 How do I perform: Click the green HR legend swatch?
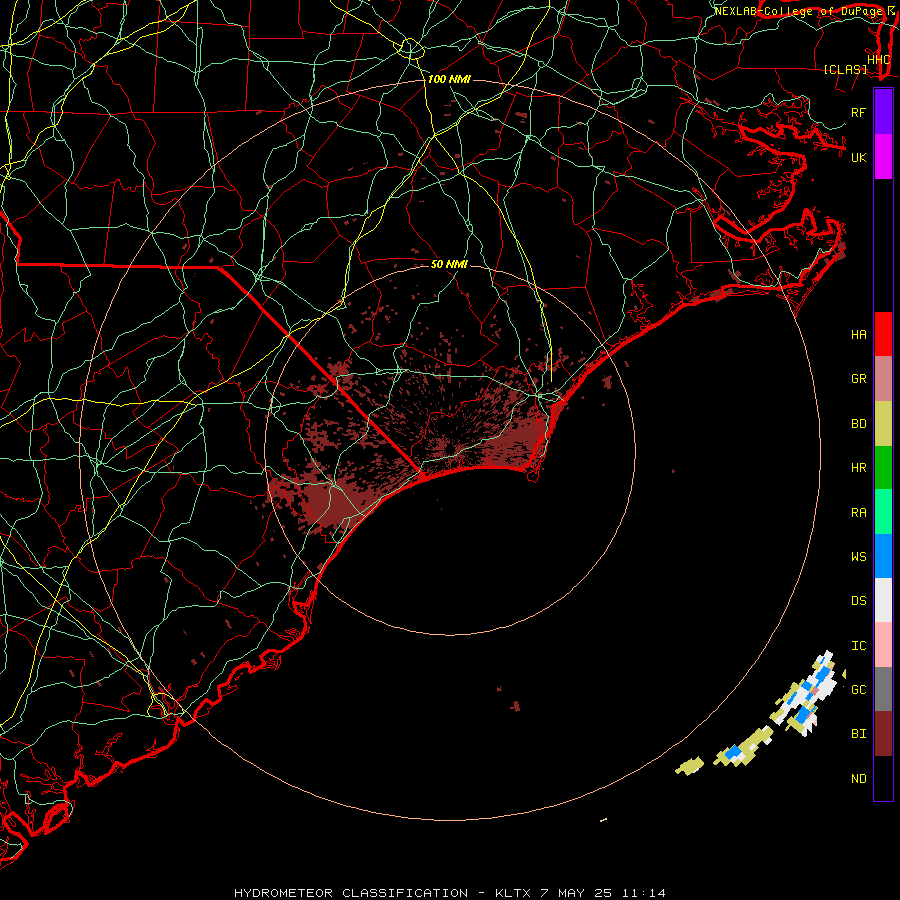(883, 468)
